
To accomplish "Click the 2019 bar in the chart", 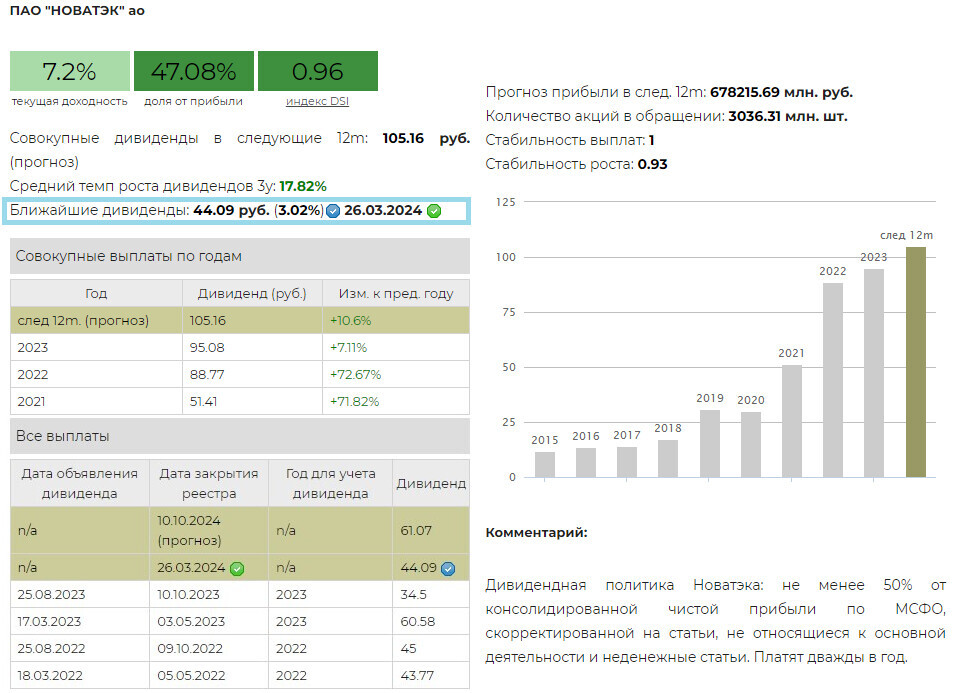I will 709,443.
